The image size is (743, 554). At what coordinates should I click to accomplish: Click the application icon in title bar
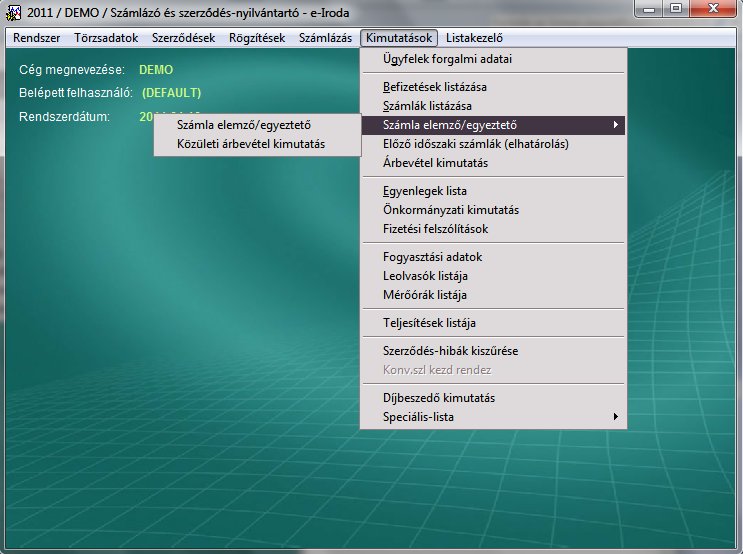[x=14, y=12]
